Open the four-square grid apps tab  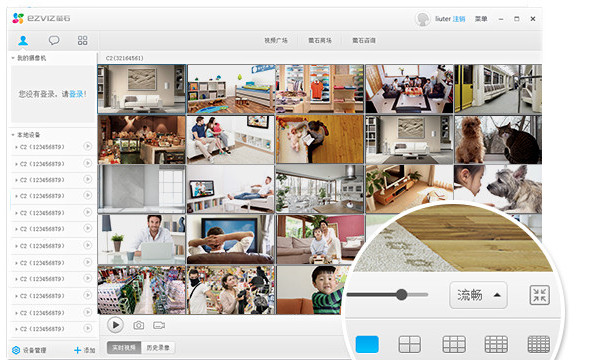pyautogui.click(x=83, y=40)
